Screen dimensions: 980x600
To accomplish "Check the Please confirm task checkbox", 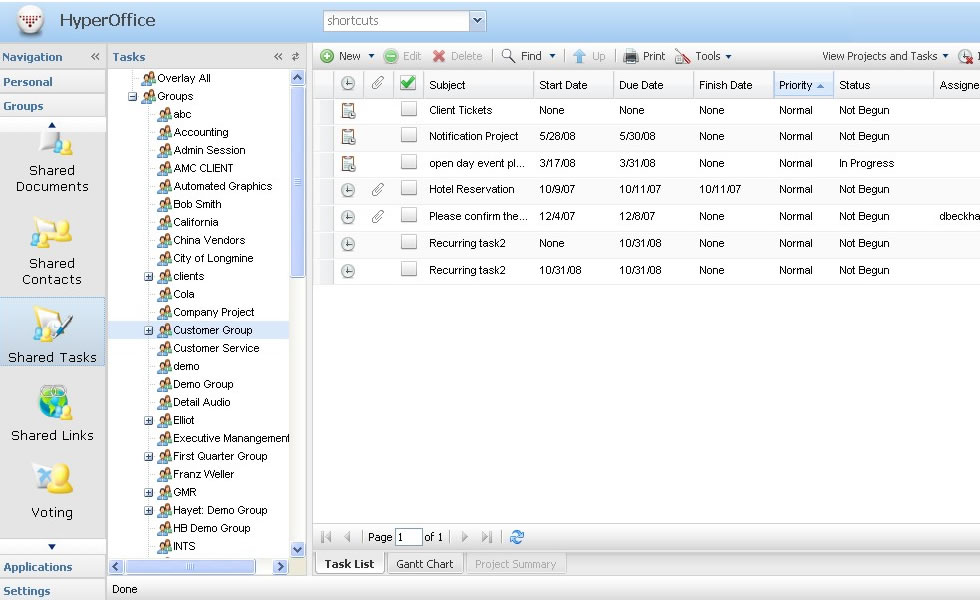I will pos(409,215).
